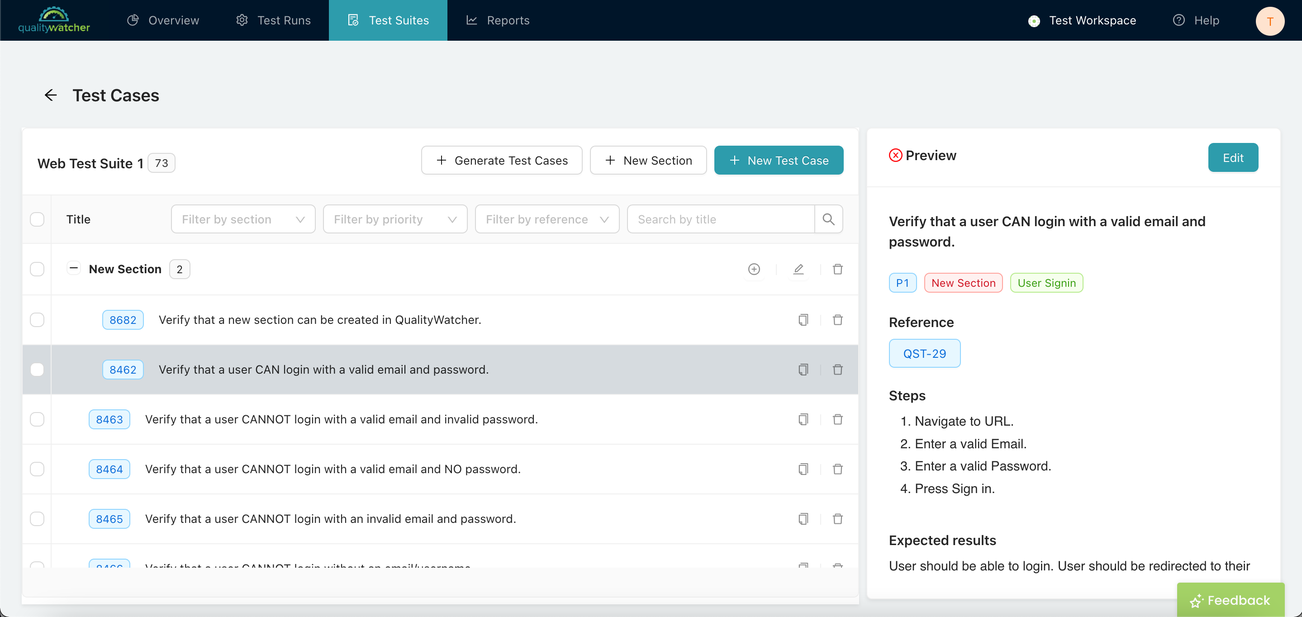Delete New Section using the trash icon

pyautogui.click(x=838, y=269)
